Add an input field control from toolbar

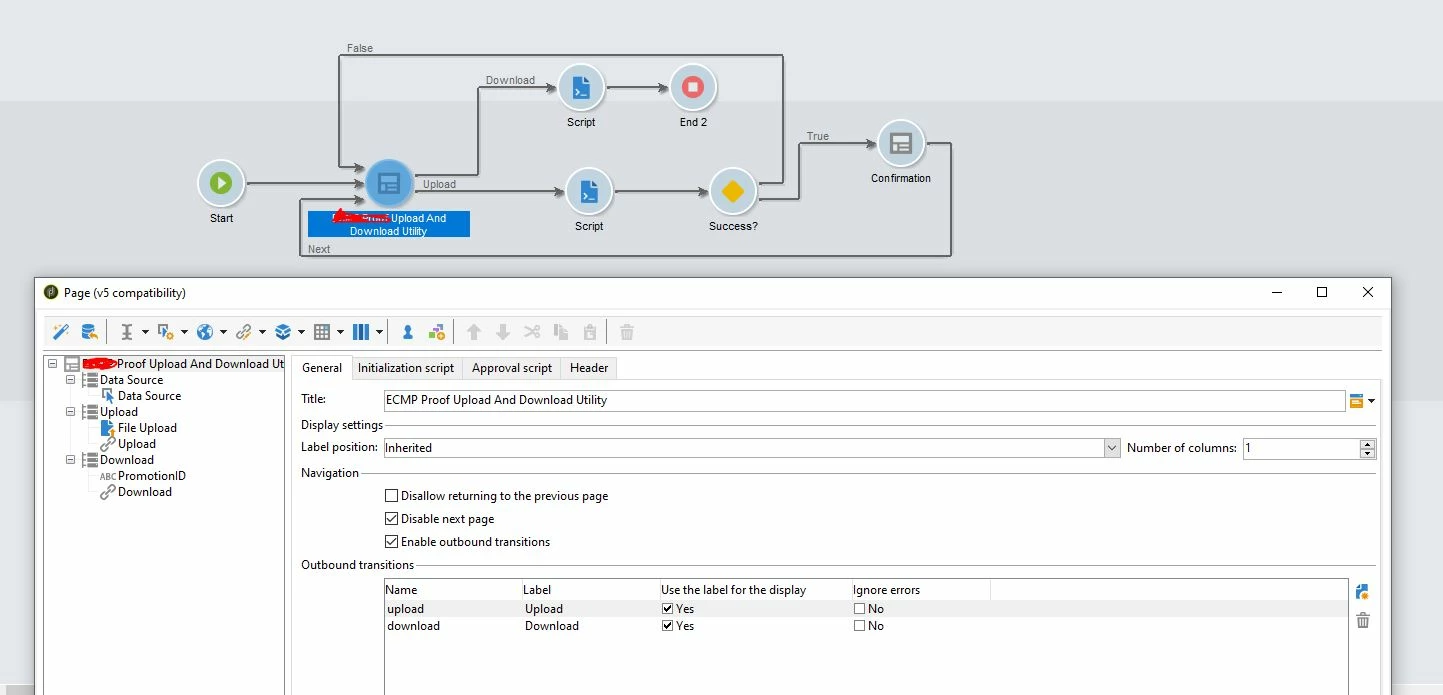(x=127, y=332)
